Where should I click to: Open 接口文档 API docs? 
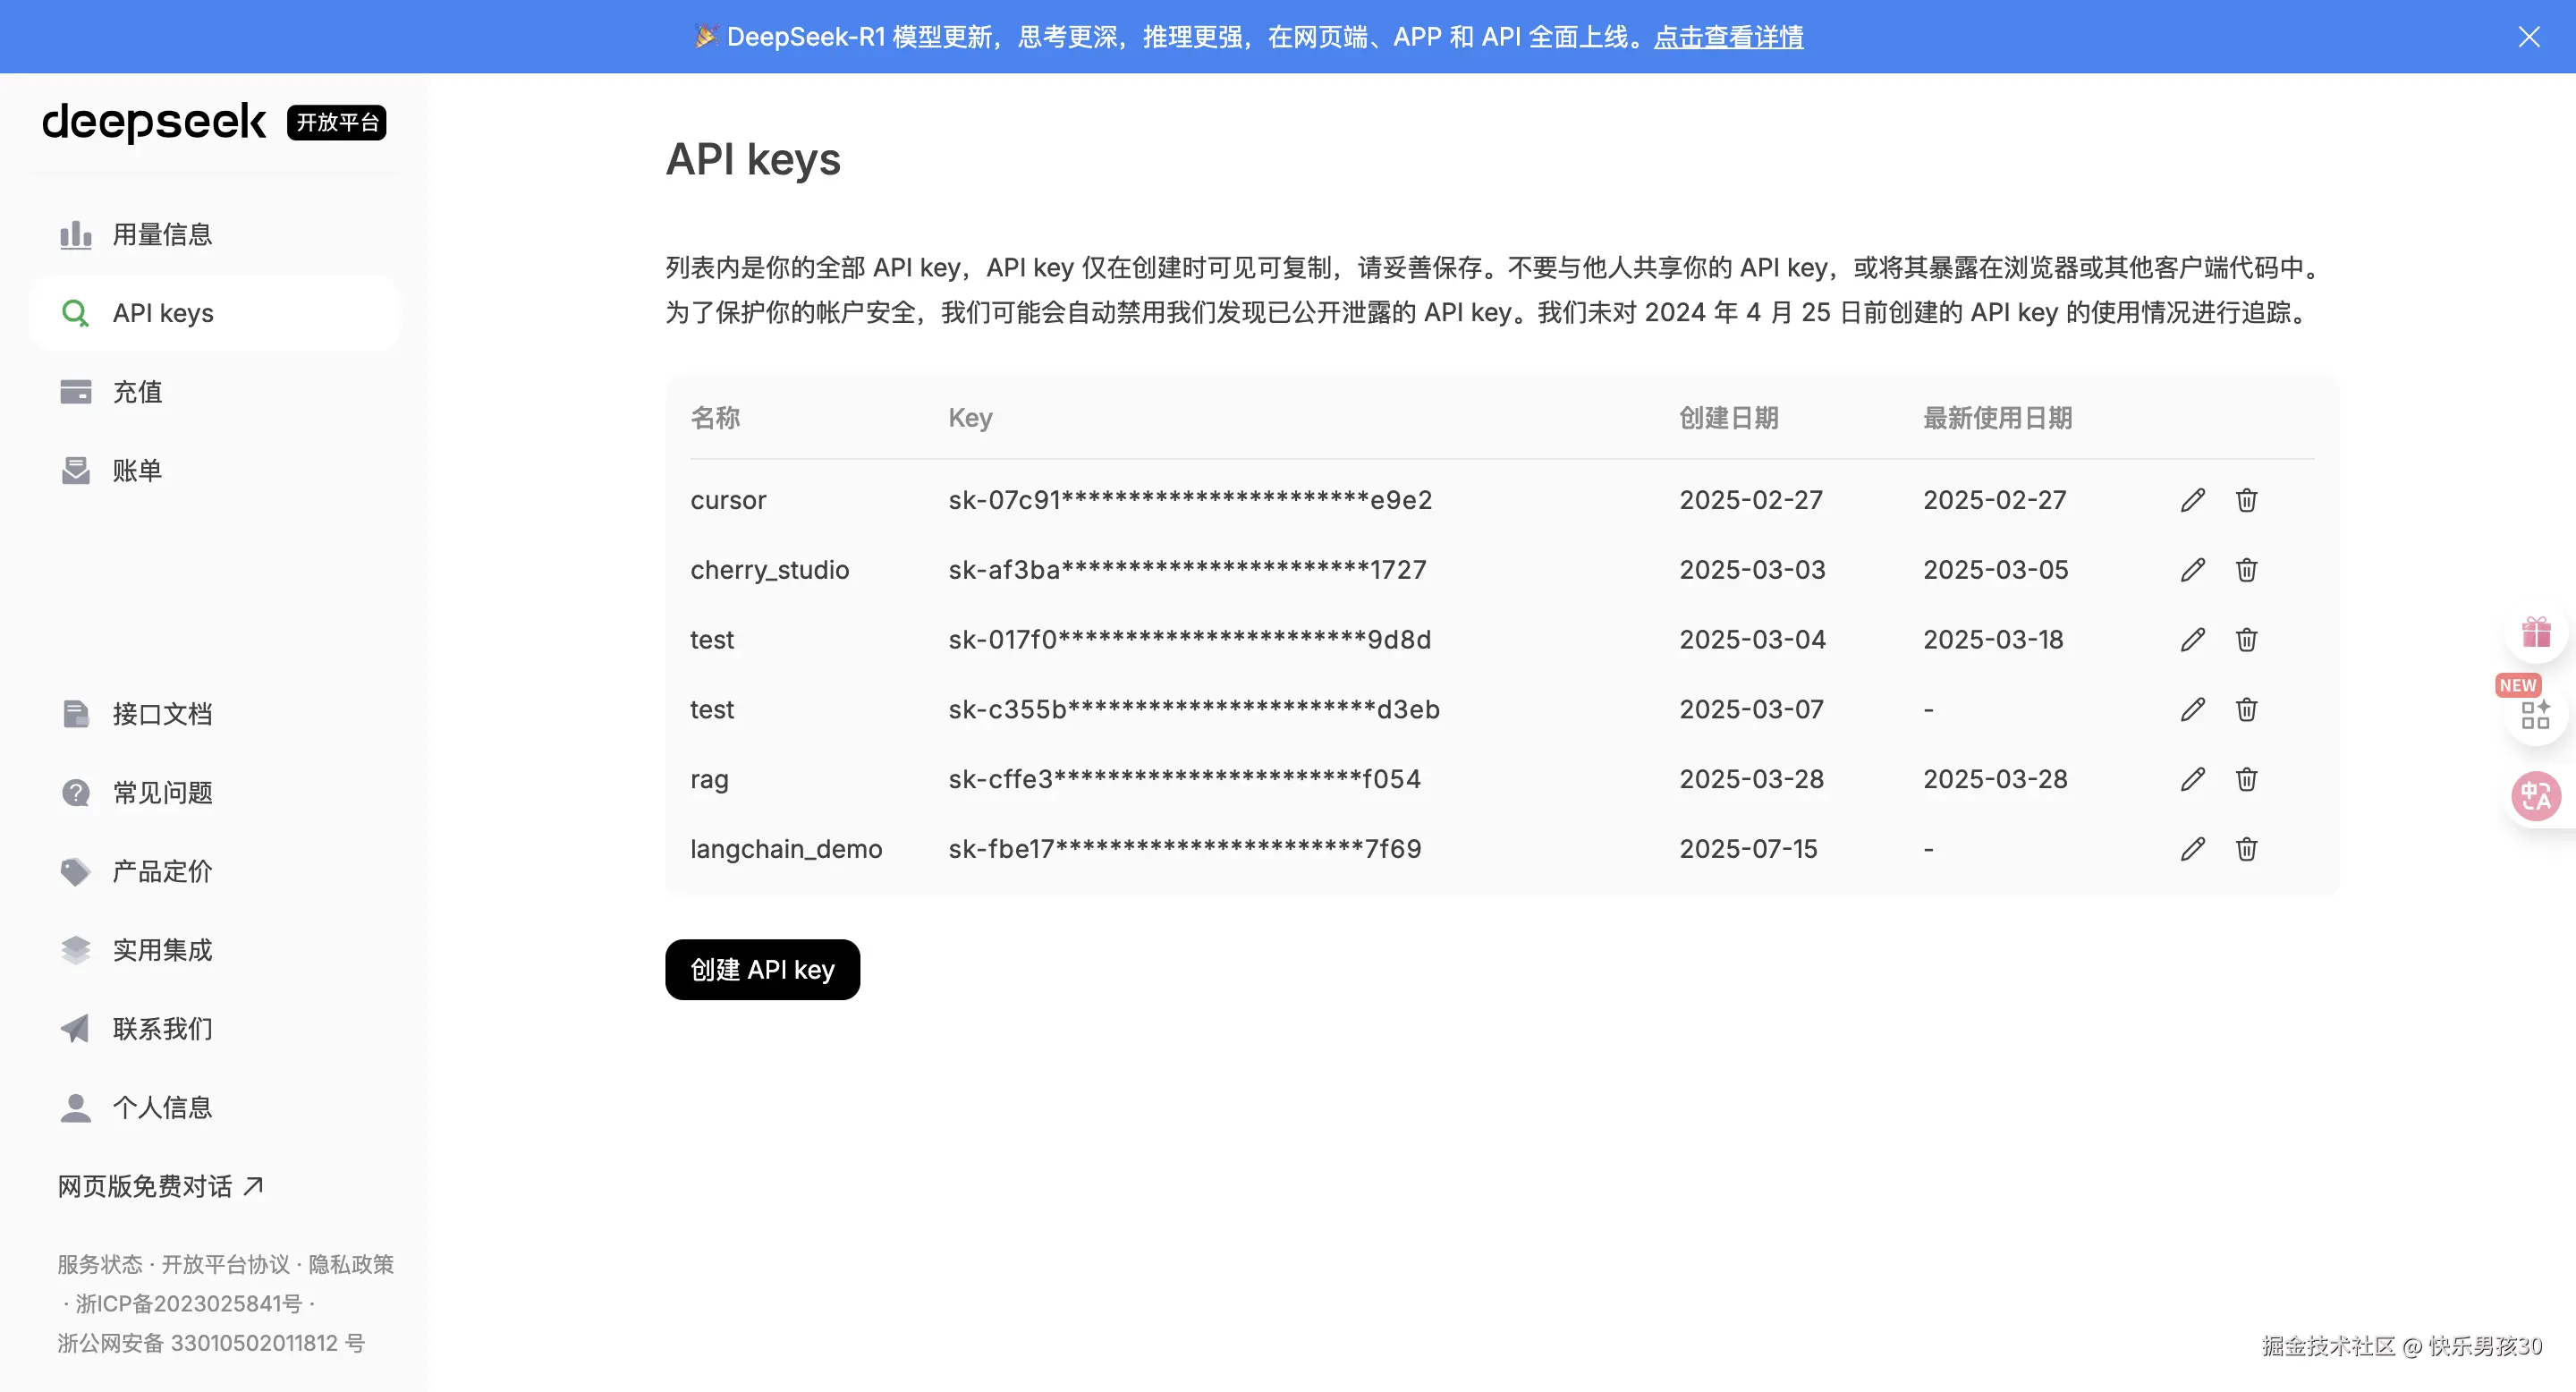click(161, 714)
